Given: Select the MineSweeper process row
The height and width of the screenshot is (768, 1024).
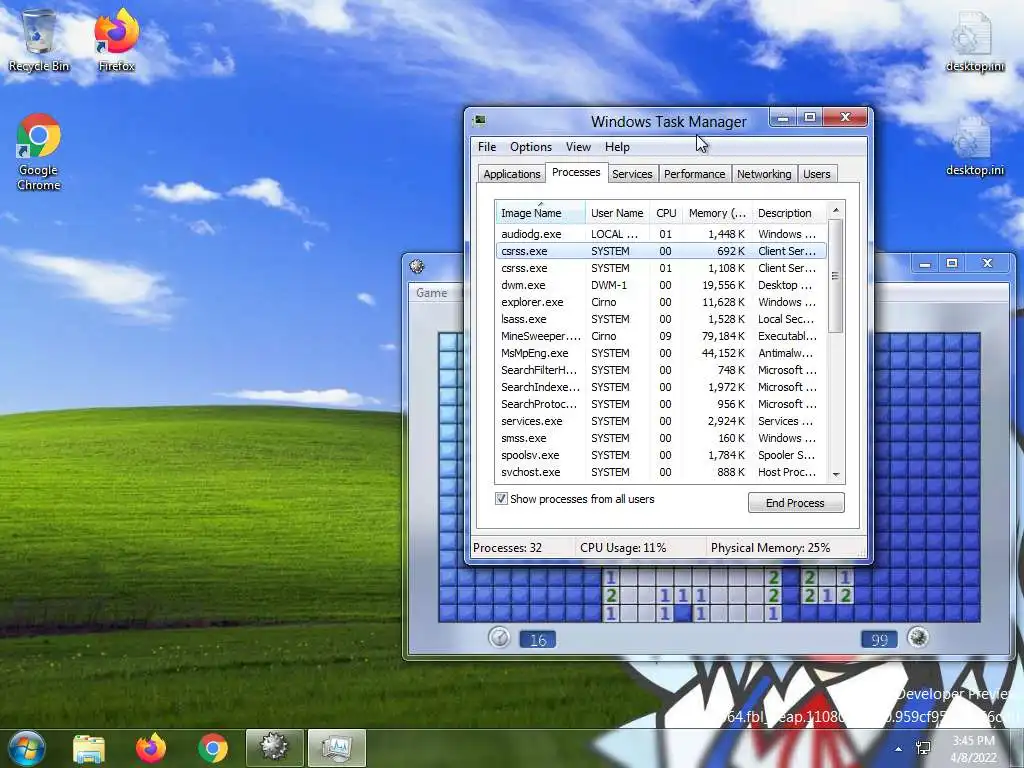Looking at the screenshot, I should click(x=660, y=336).
